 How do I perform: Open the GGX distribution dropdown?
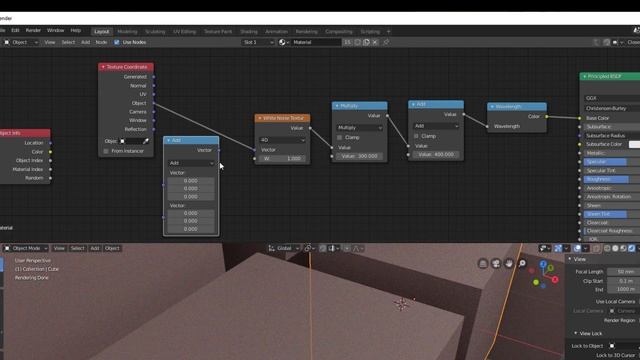coord(611,98)
